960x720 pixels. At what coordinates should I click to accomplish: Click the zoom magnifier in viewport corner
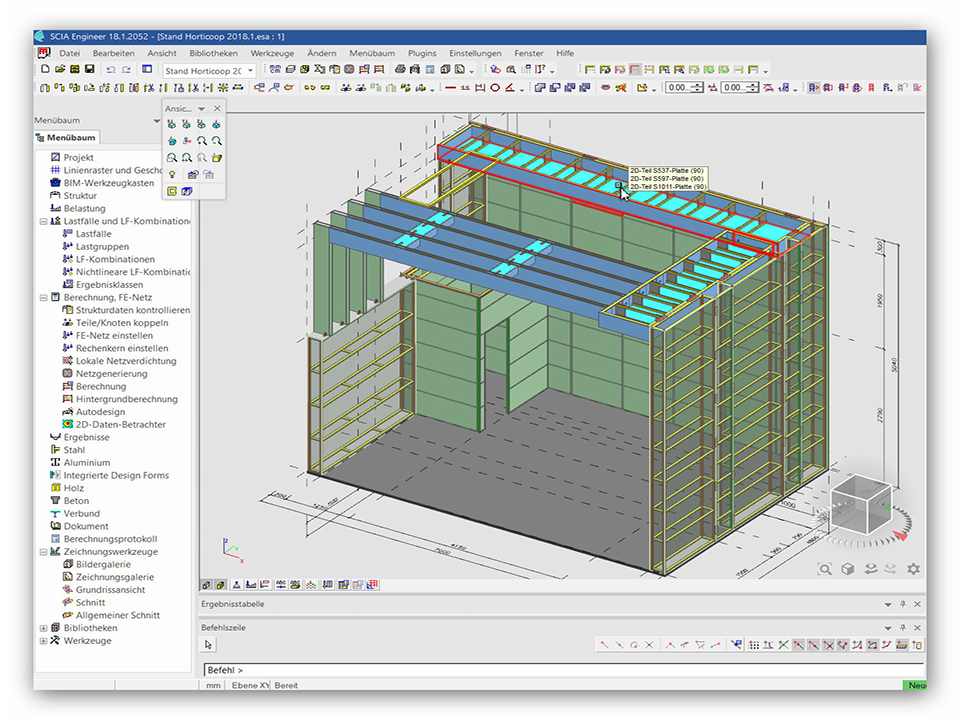tap(825, 569)
